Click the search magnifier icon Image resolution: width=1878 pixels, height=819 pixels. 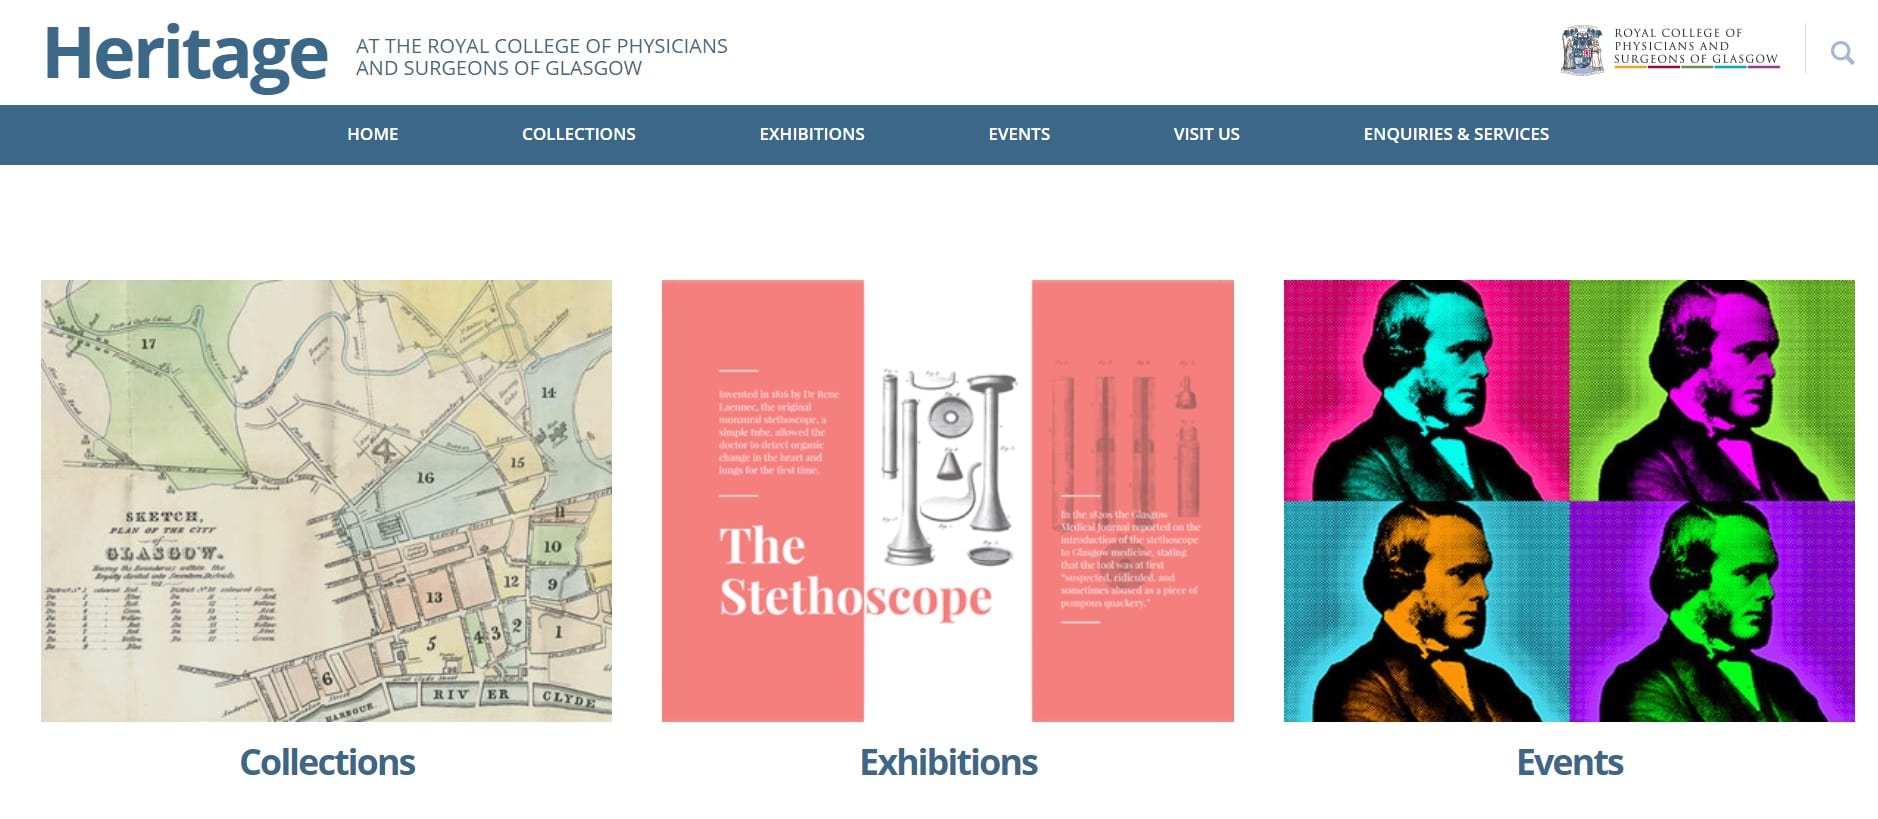pos(1842,53)
